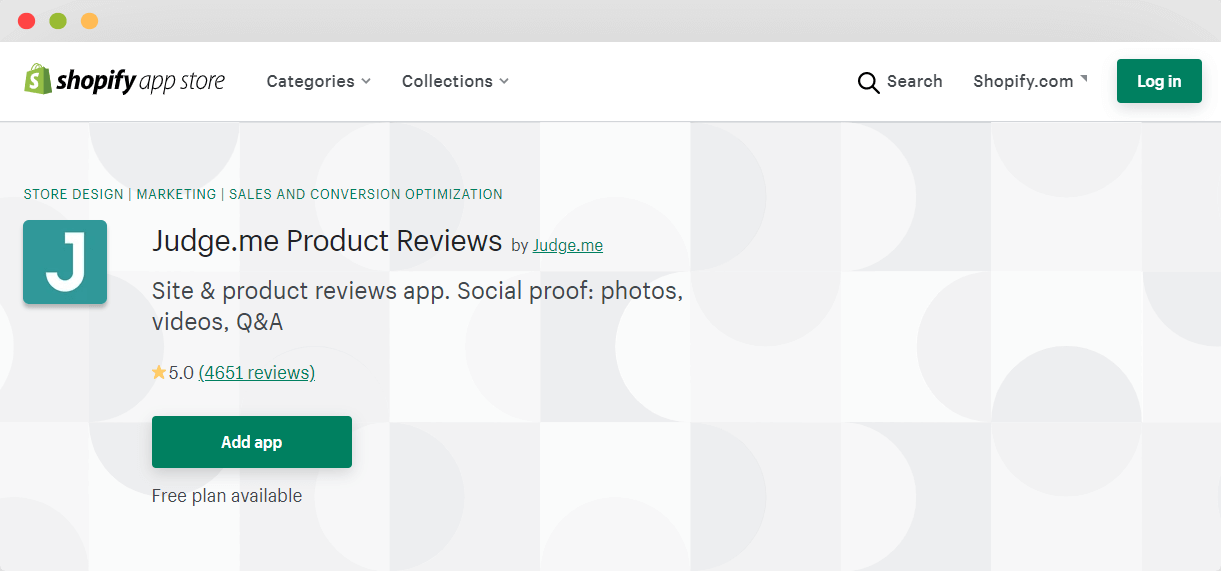Click the 5.0 rating value

[181, 373]
